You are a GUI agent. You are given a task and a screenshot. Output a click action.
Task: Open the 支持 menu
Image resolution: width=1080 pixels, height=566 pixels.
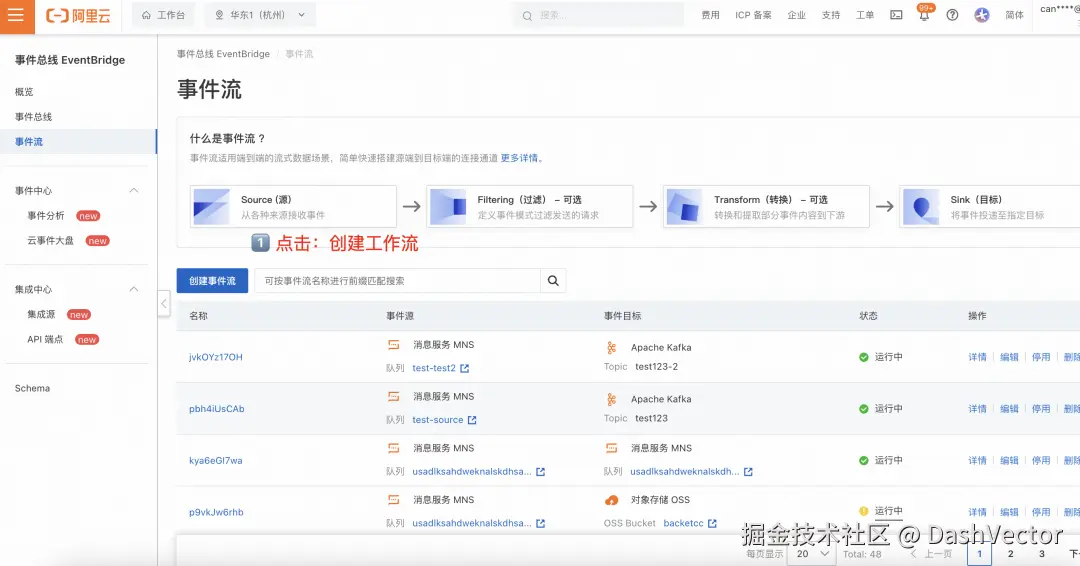tap(831, 15)
